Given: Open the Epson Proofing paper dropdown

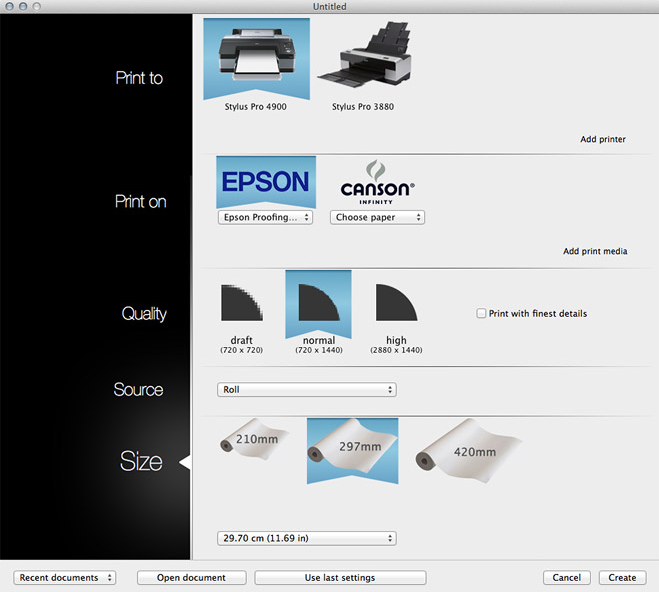Looking at the screenshot, I should [x=266, y=217].
